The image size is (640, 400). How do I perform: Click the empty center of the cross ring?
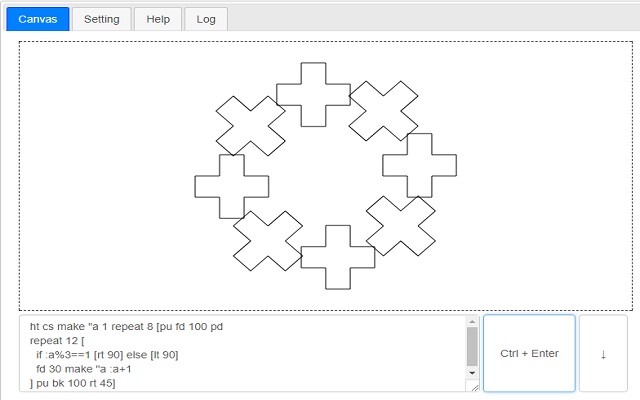click(x=326, y=176)
